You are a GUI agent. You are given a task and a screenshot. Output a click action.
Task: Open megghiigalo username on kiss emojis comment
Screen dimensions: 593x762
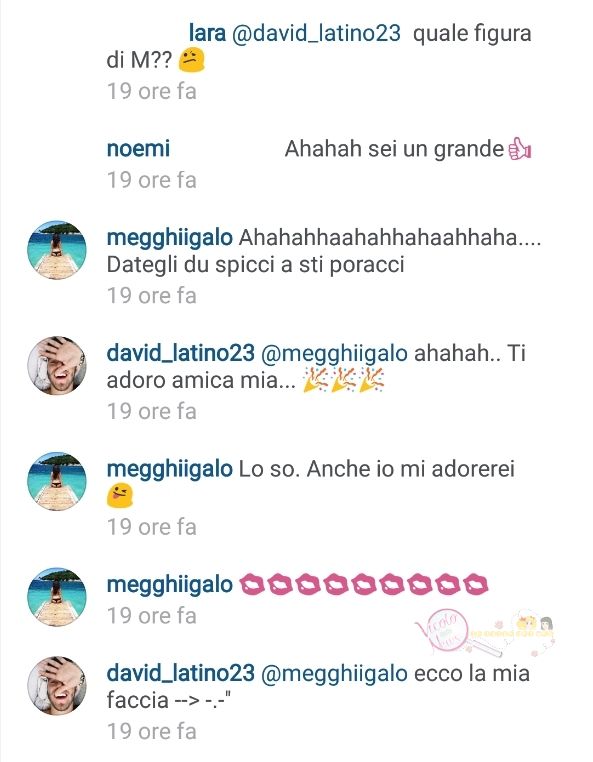pyautogui.click(x=169, y=585)
